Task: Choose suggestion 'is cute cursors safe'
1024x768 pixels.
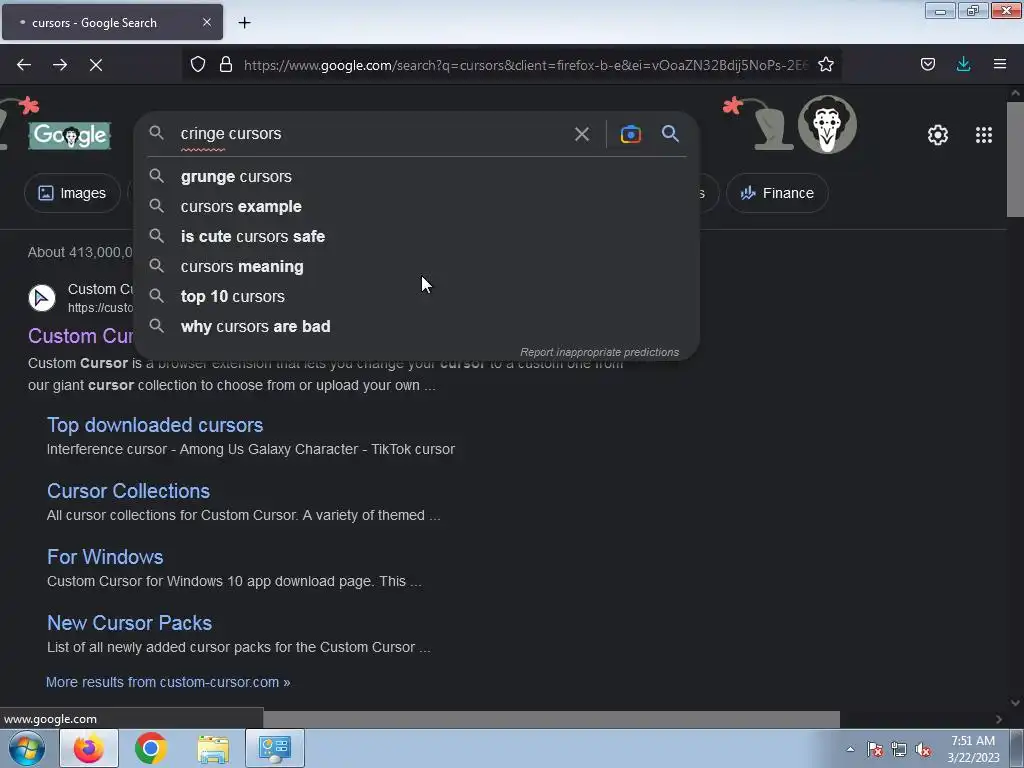Action: (x=417, y=236)
